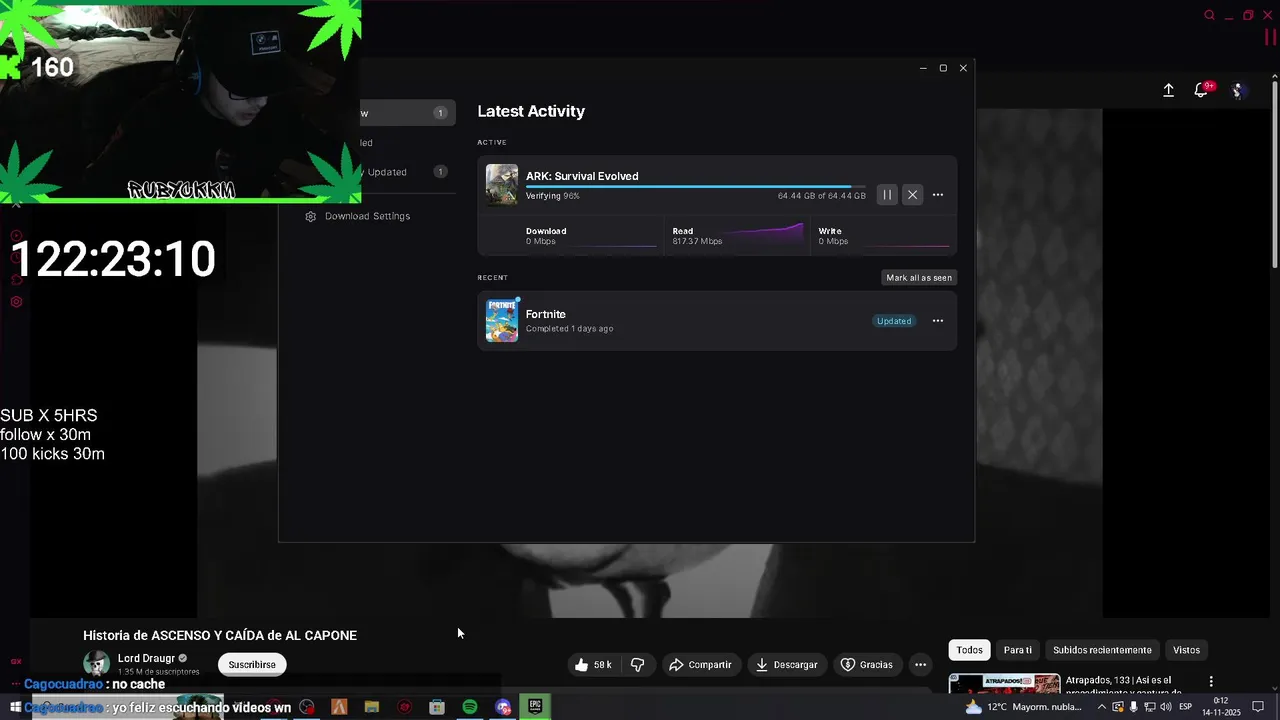
Task: Open more actions menu beside Gracias
Action: [x=921, y=665]
